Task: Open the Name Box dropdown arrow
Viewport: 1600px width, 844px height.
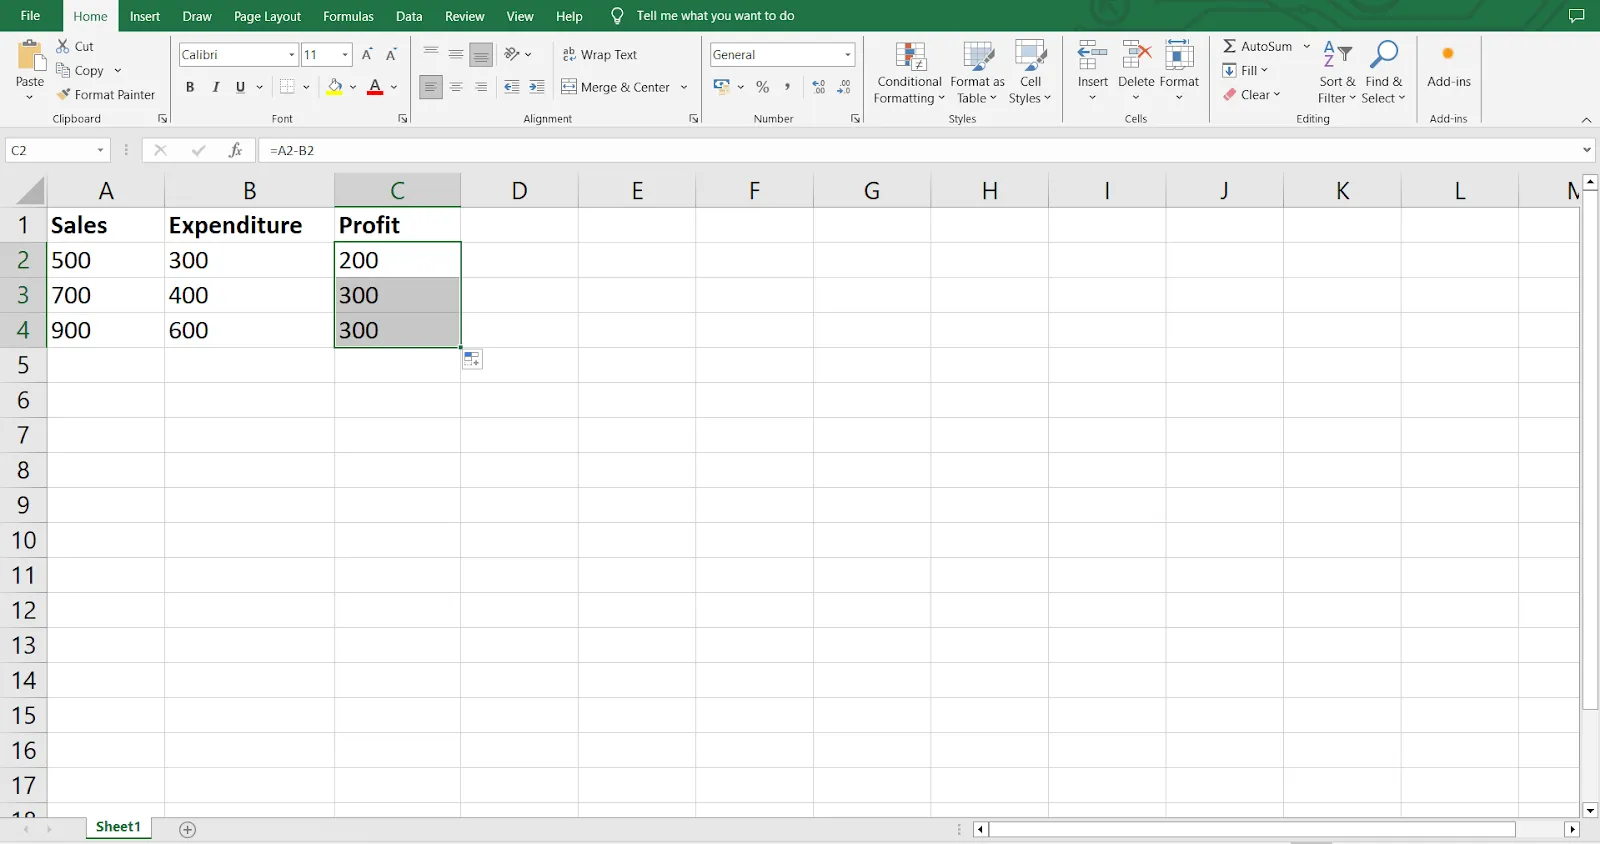Action: (x=100, y=150)
